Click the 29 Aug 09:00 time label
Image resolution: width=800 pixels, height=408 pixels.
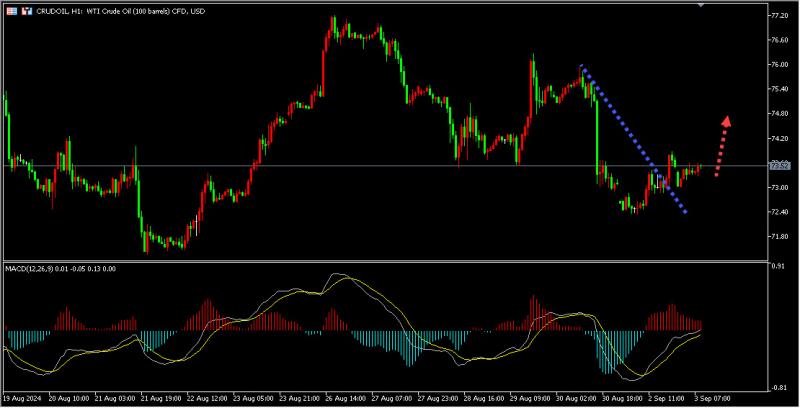(530, 398)
